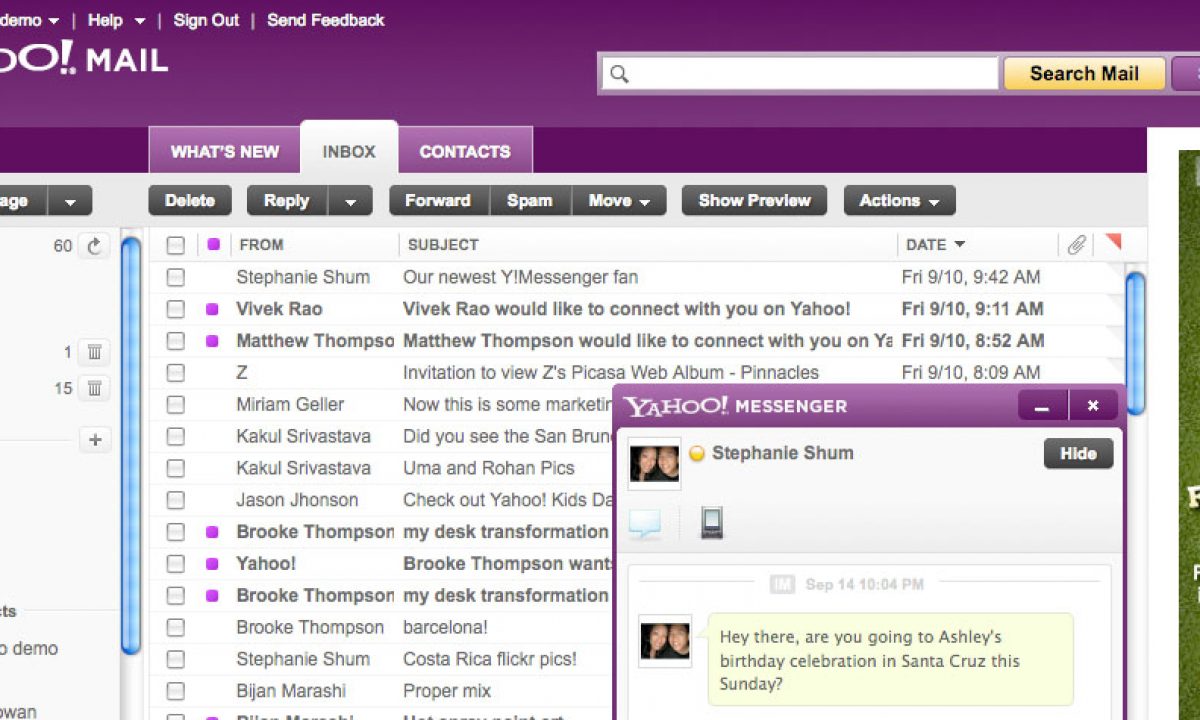Switch to the INBOX tab

tap(349, 149)
